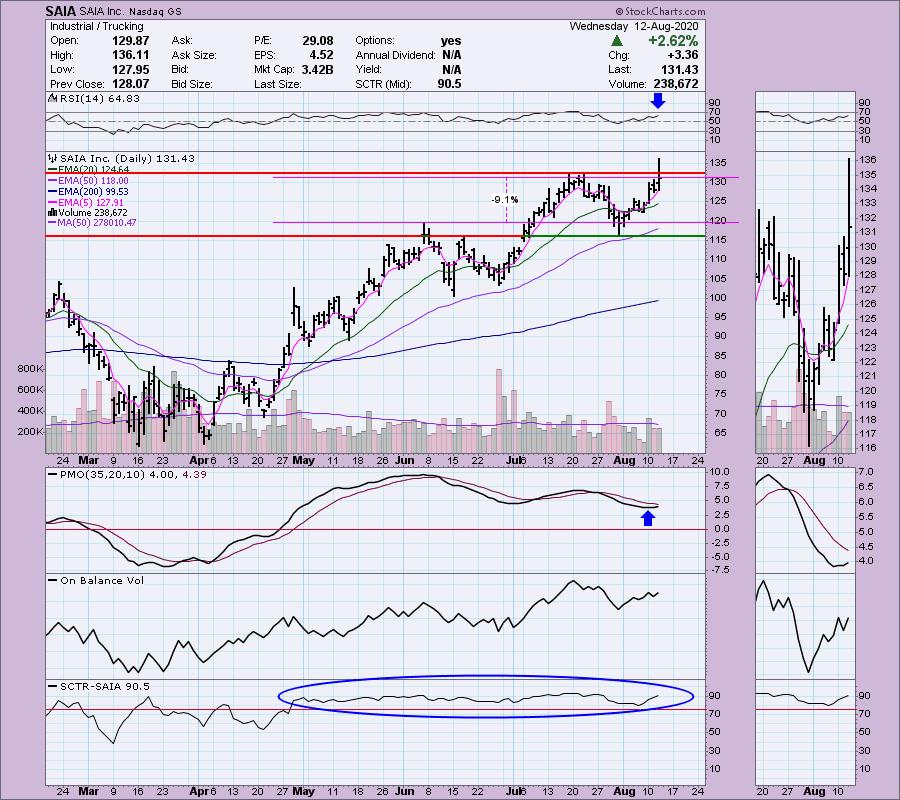The image size is (900, 800).
Task: Click the 200K volume axis label
Action: tap(30, 431)
